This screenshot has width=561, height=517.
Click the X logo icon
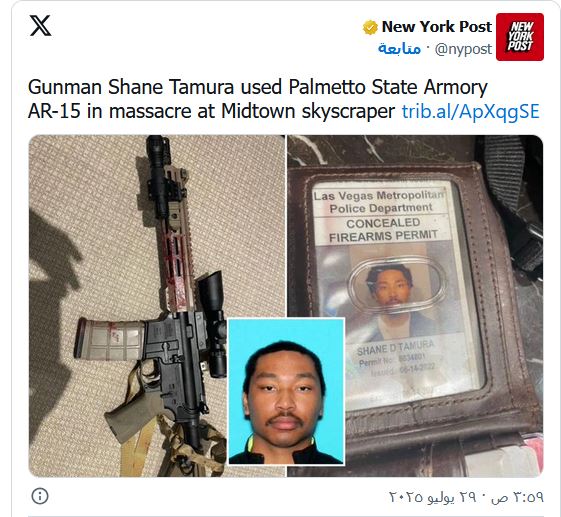pos(40,25)
